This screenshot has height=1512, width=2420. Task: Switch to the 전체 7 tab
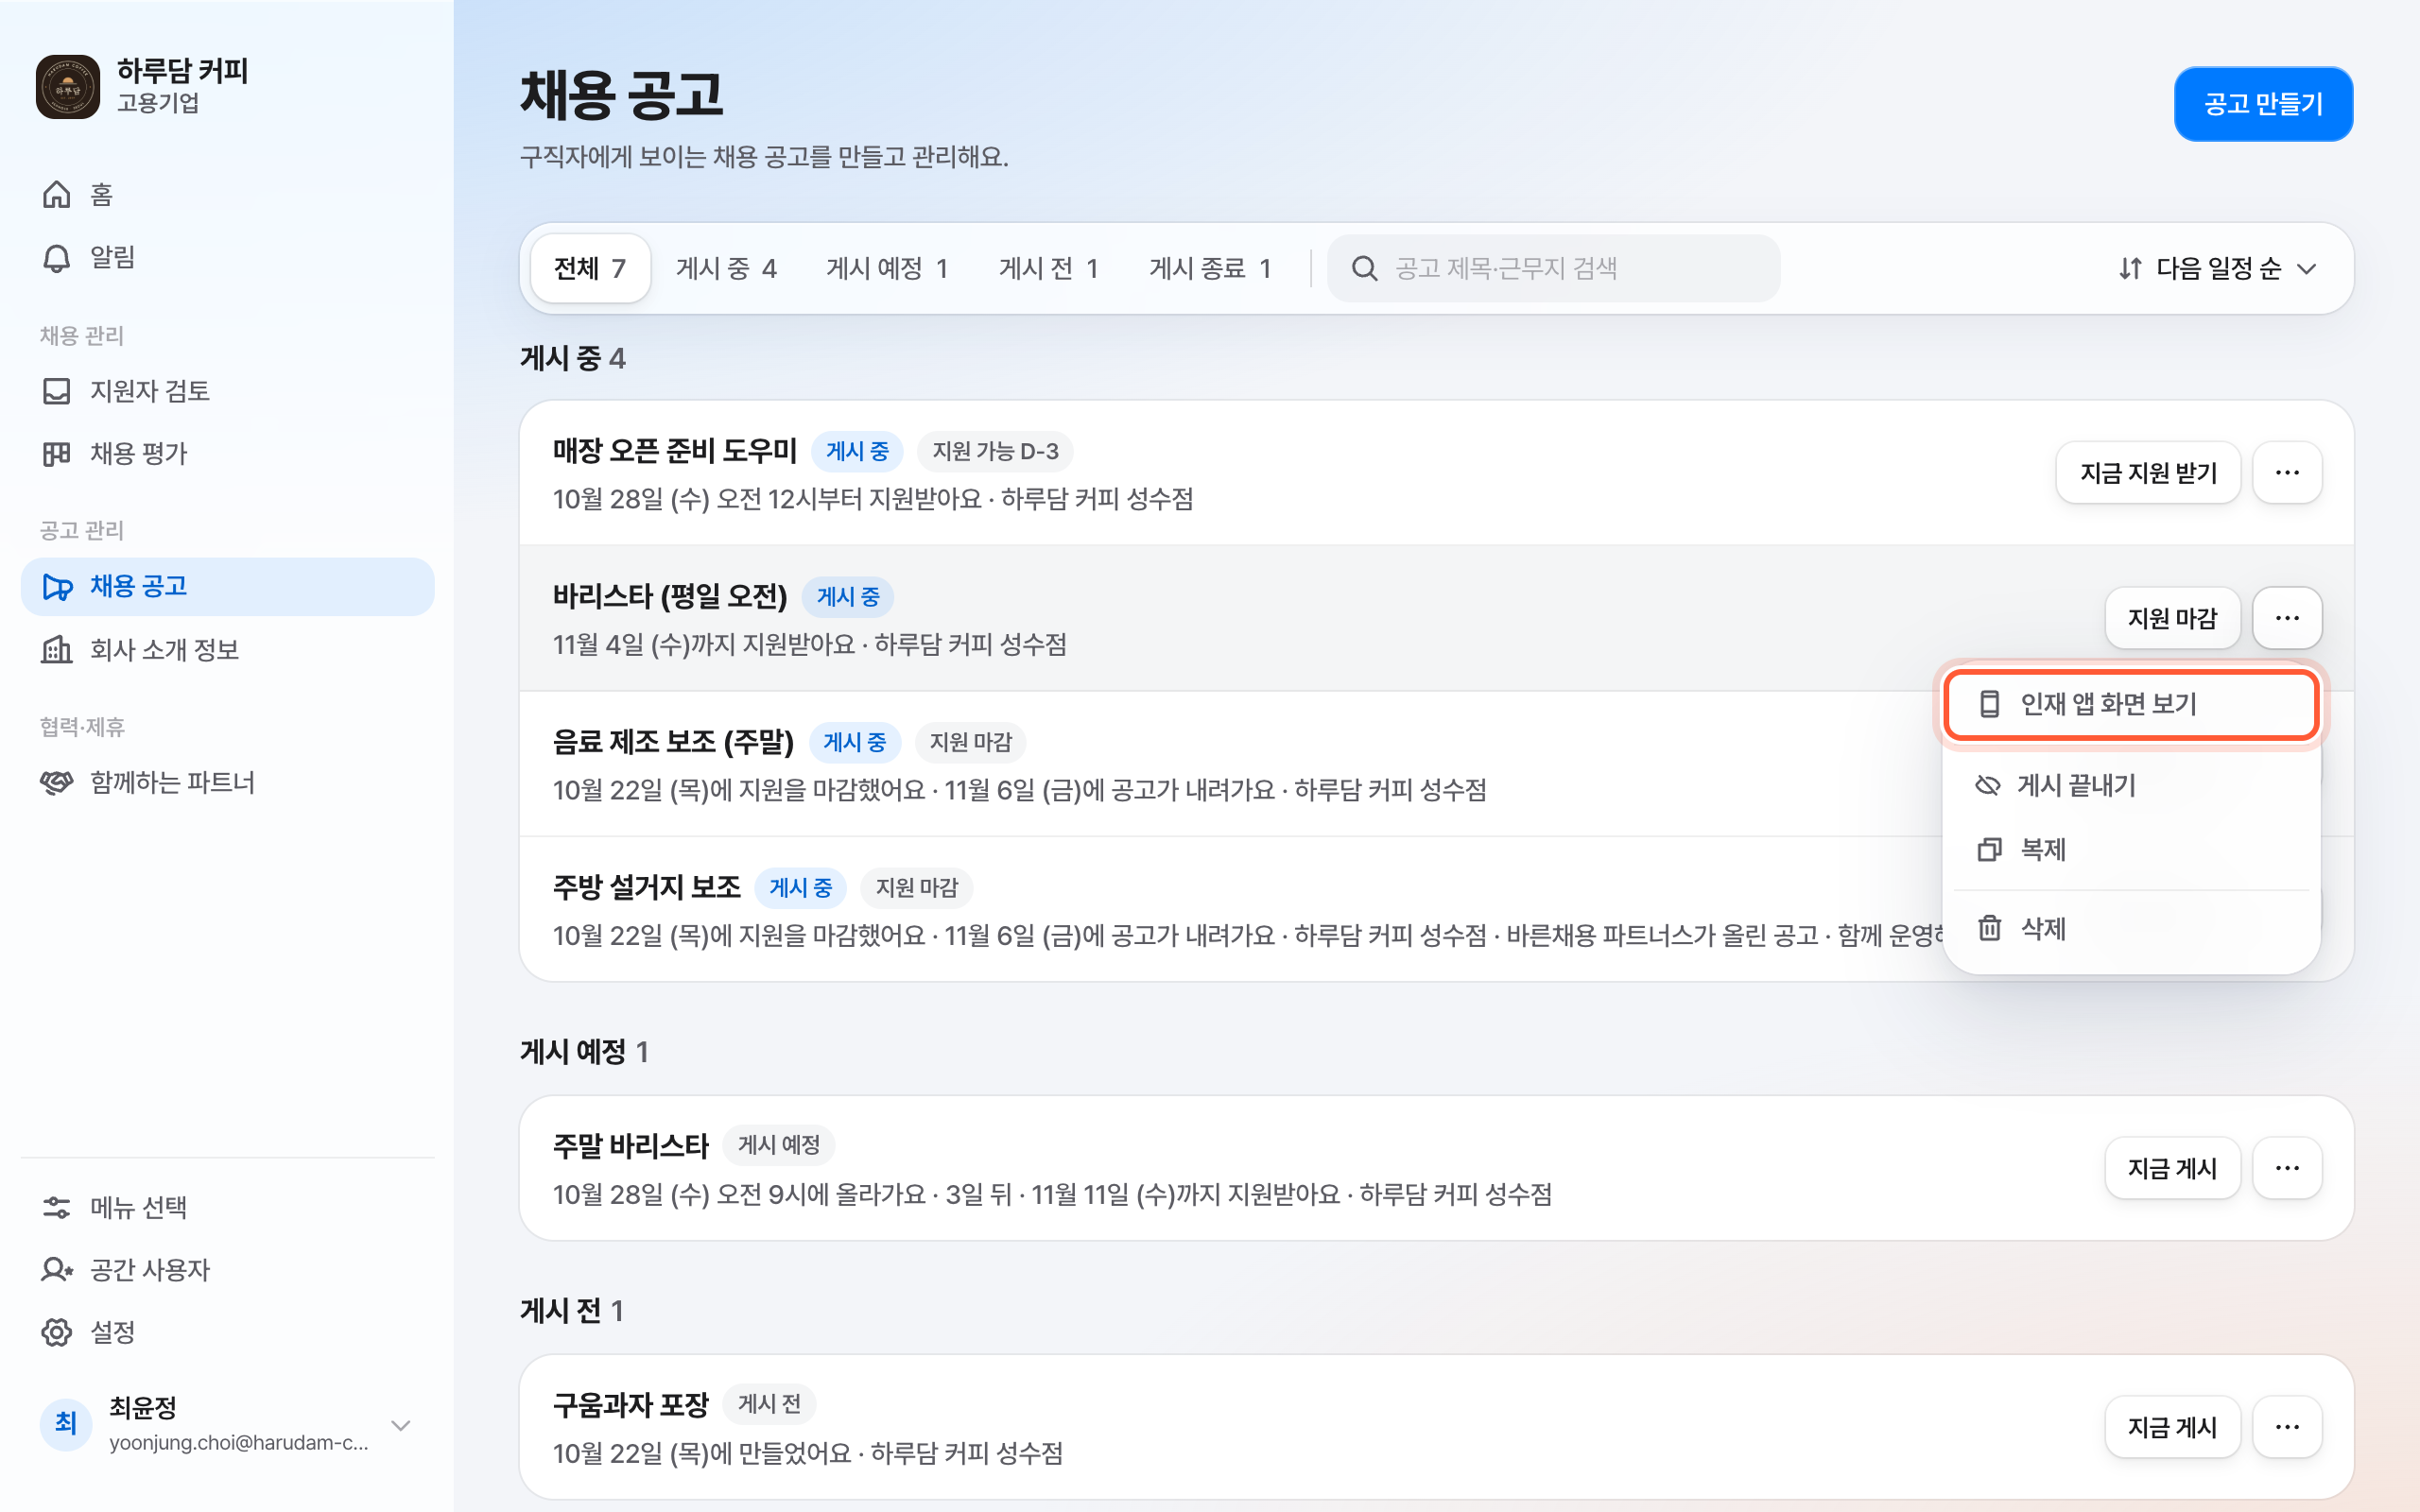tap(590, 268)
